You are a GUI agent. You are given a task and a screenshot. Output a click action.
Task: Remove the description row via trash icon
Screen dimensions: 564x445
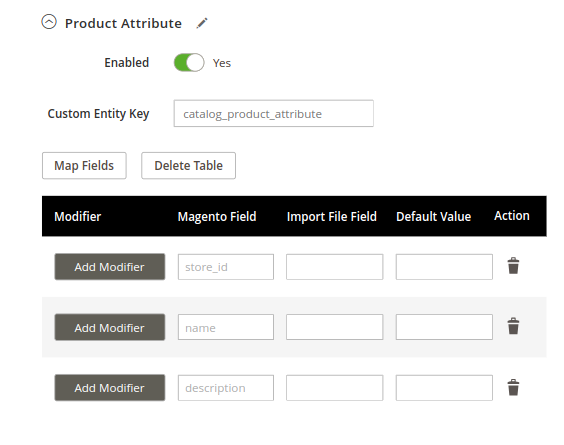coord(513,387)
